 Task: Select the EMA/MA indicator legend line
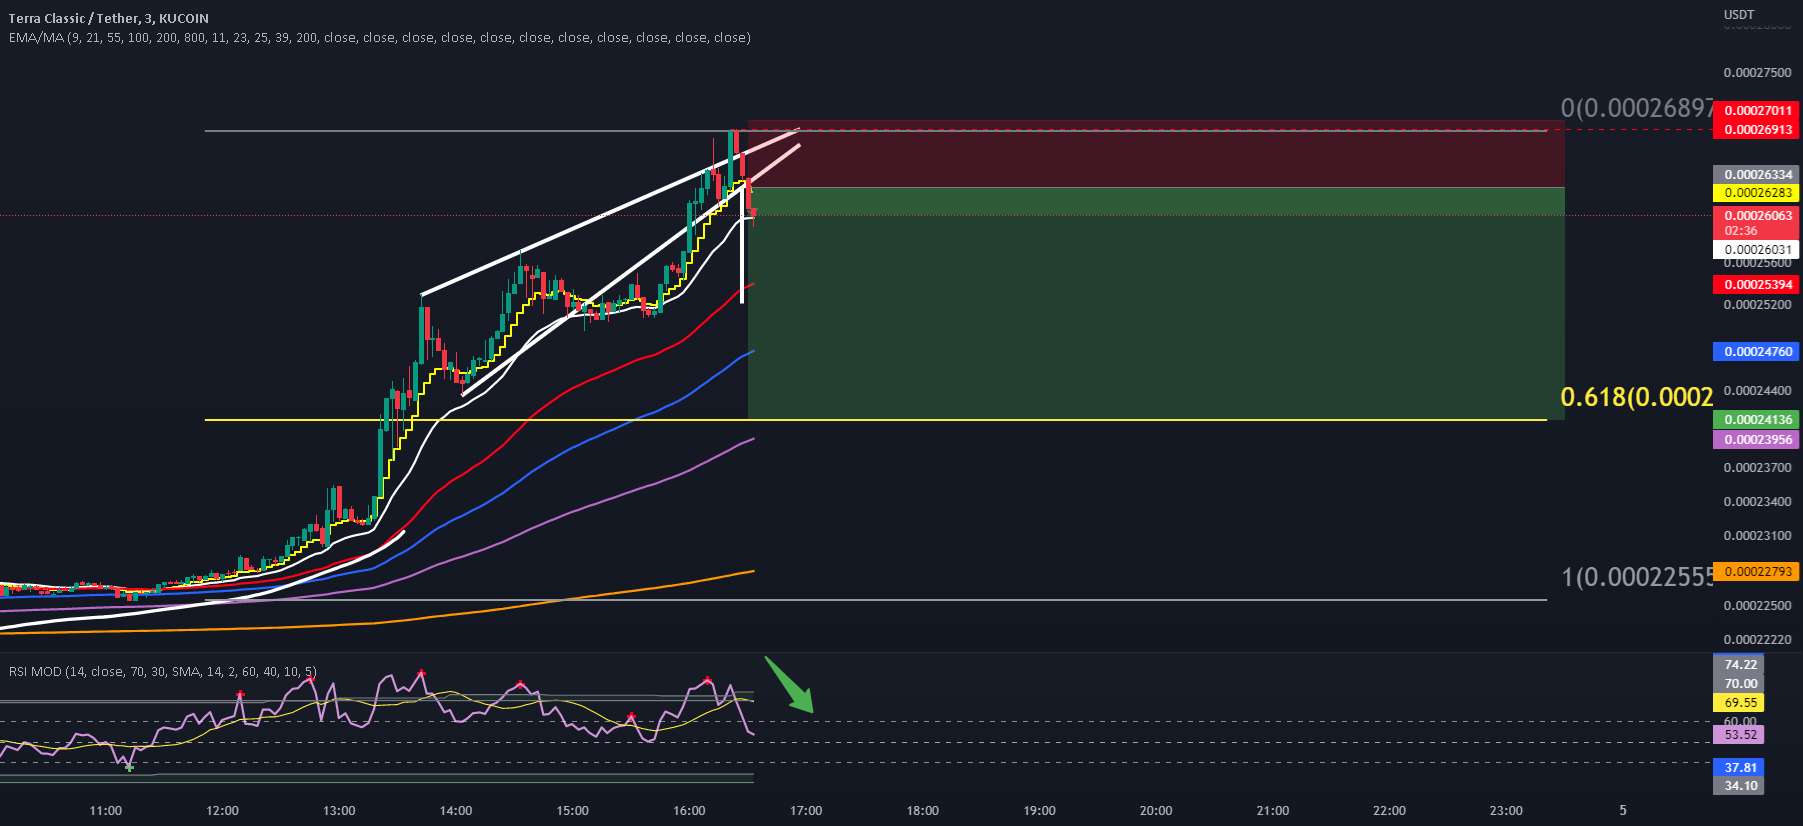379,38
